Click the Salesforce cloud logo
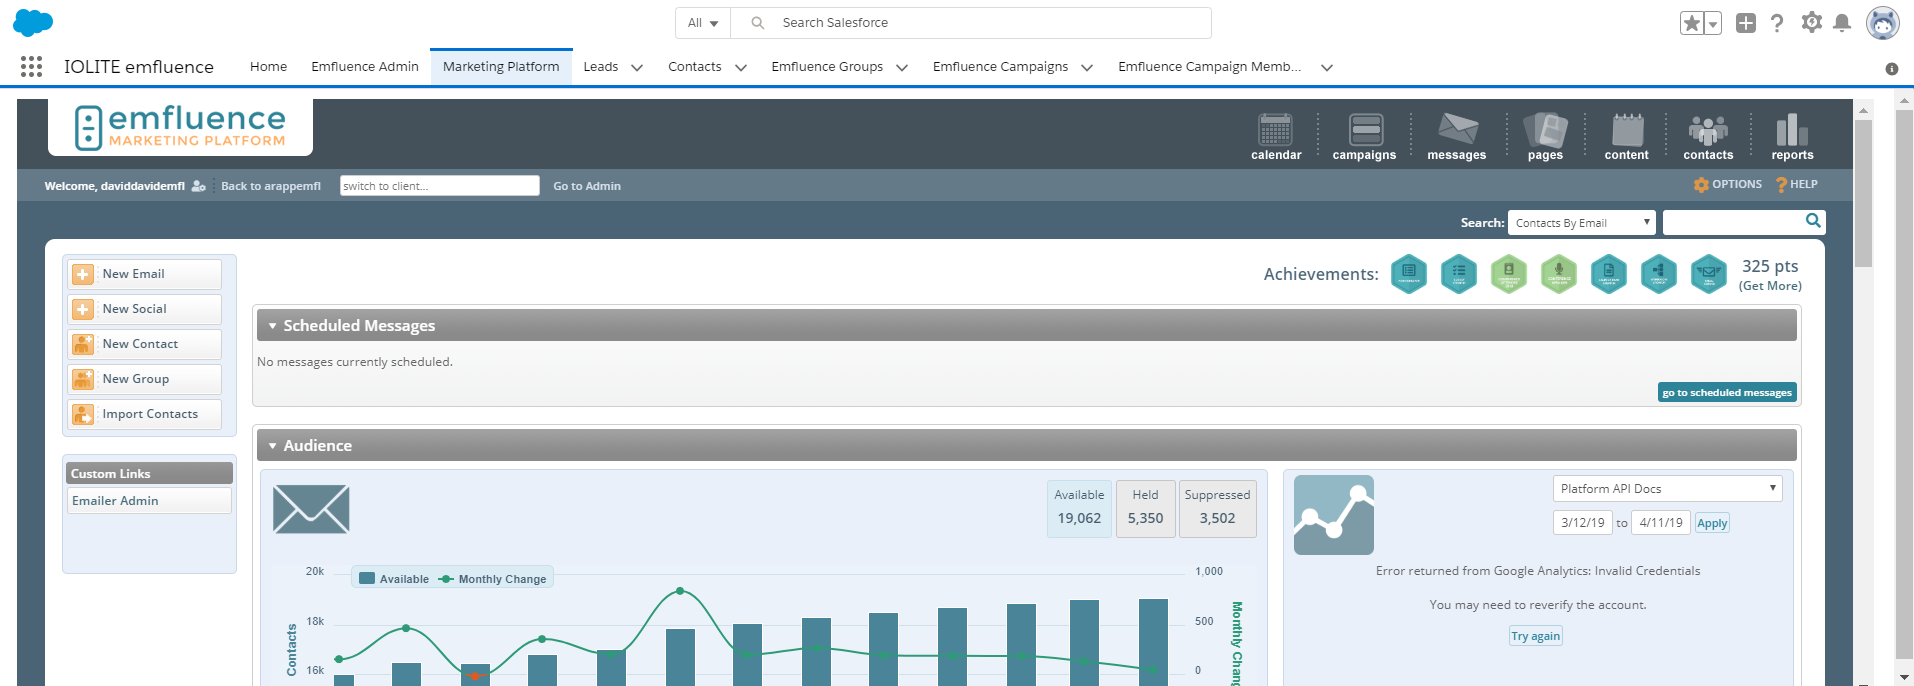1914x686 pixels. tap(33, 22)
